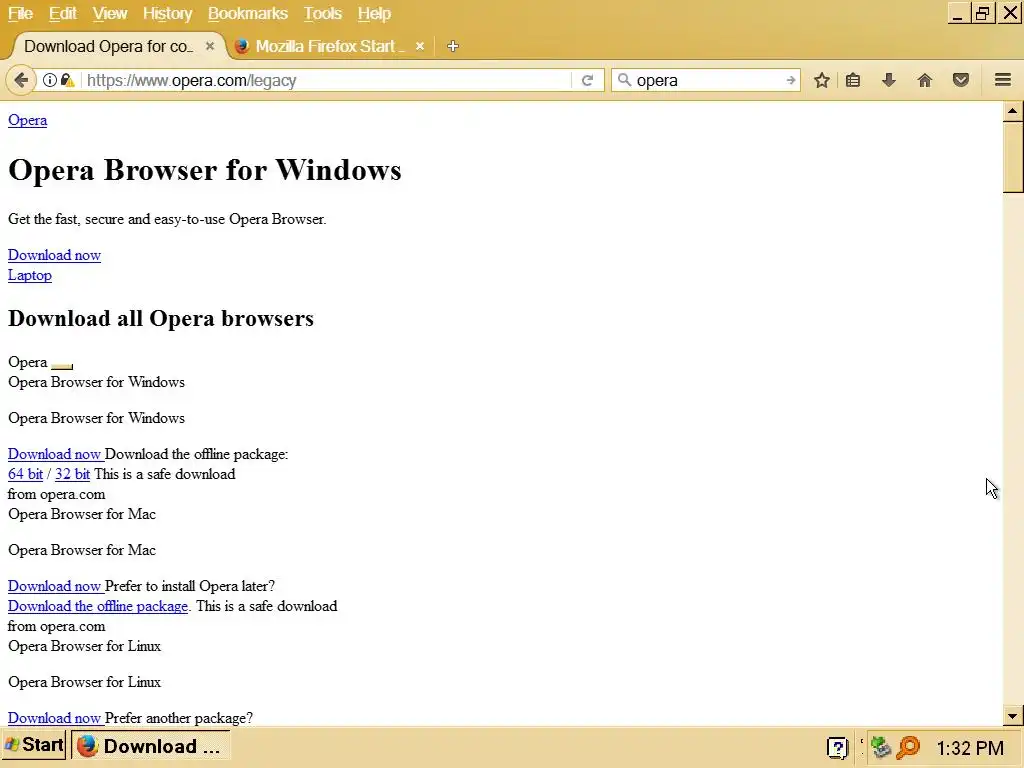Click the lock warning icon in address bar
The image size is (1024, 768).
[x=67, y=80]
